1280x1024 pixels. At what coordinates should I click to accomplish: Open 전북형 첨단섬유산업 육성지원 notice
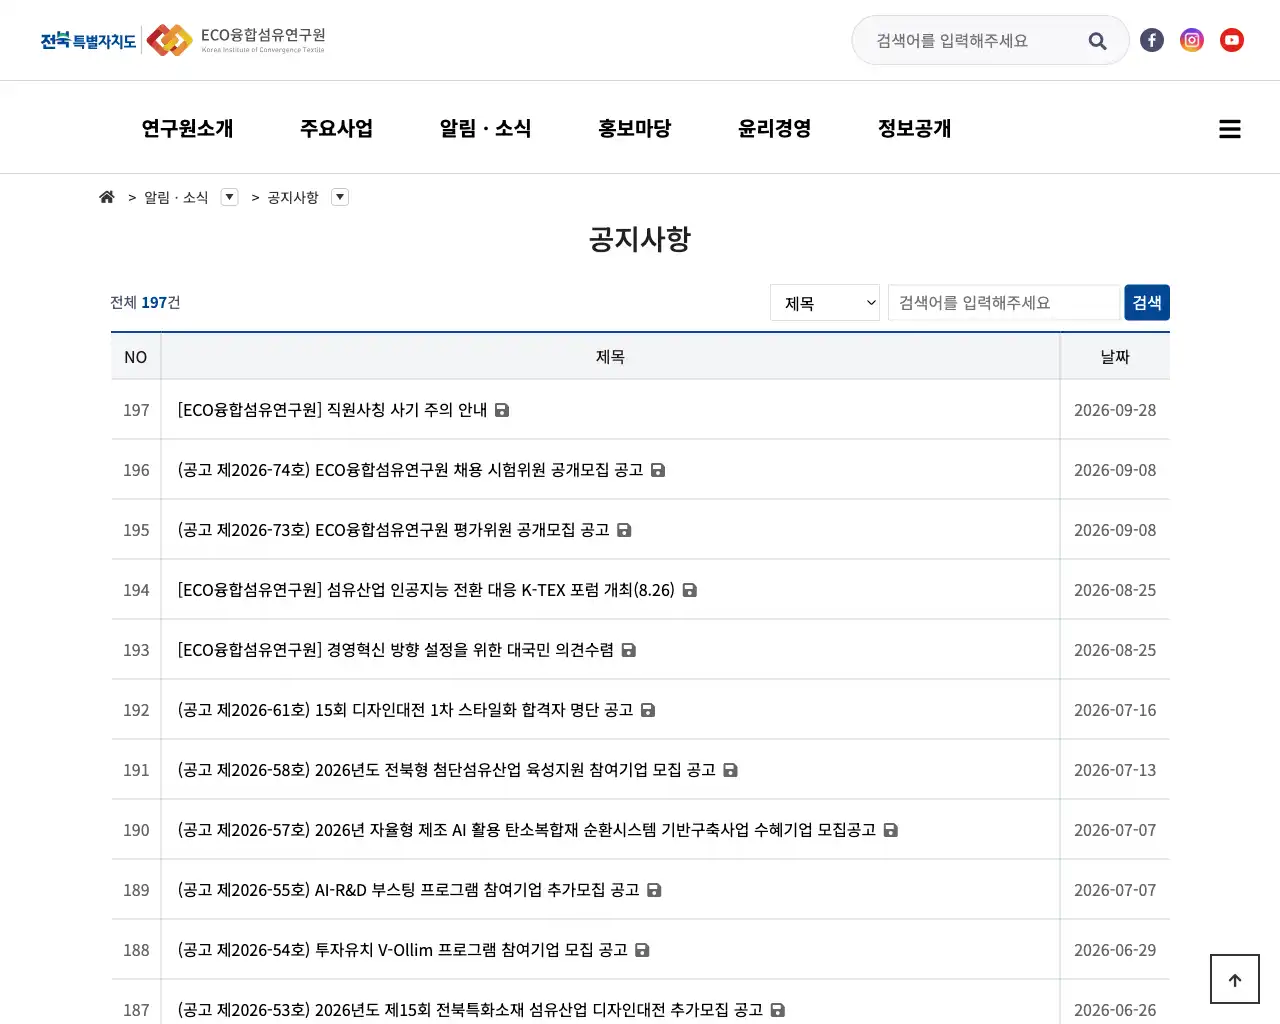(446, 770)
